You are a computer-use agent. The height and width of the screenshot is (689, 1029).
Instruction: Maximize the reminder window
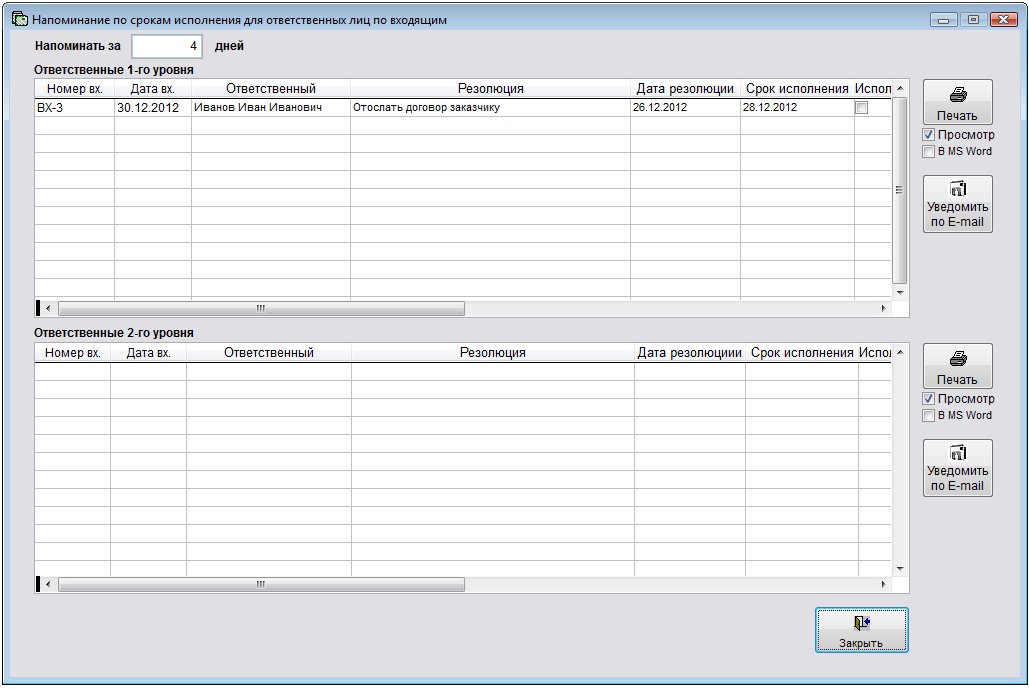[x=973, y=20]
